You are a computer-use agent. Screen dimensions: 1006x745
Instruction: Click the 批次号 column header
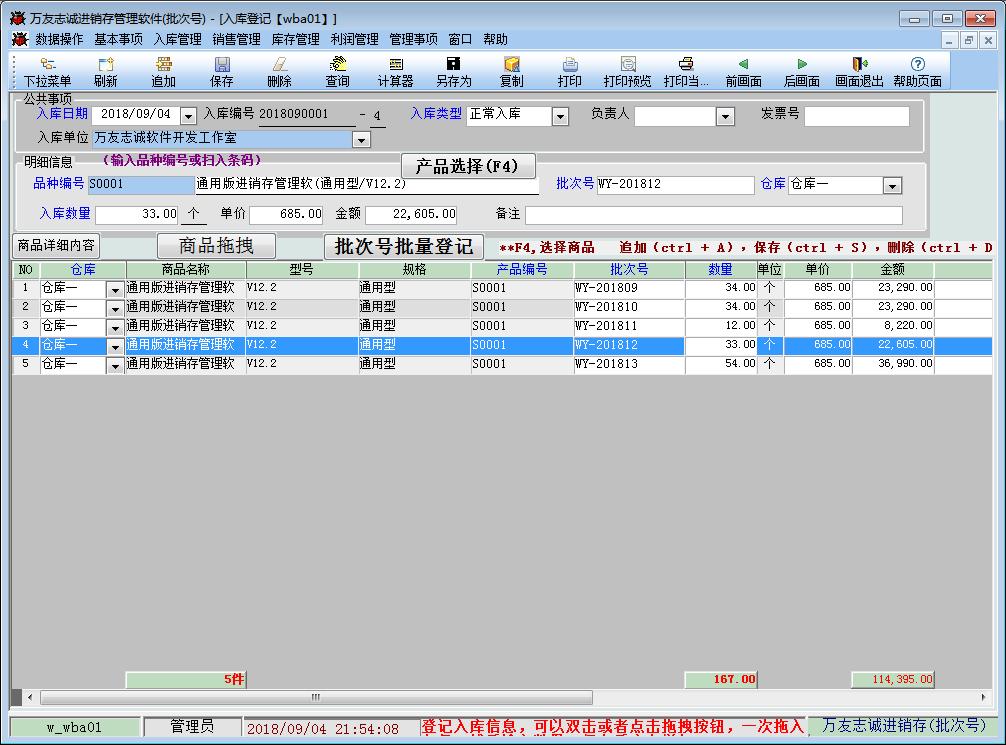629,270
